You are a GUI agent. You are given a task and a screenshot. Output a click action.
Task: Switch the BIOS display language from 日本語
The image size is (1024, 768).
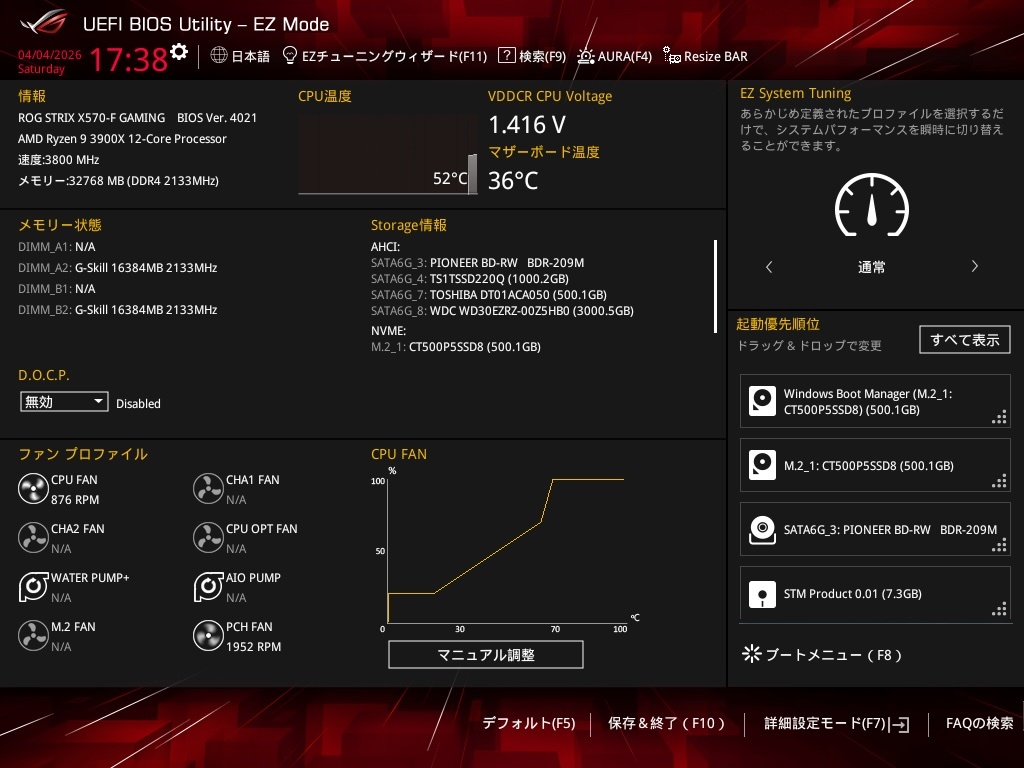238,56
